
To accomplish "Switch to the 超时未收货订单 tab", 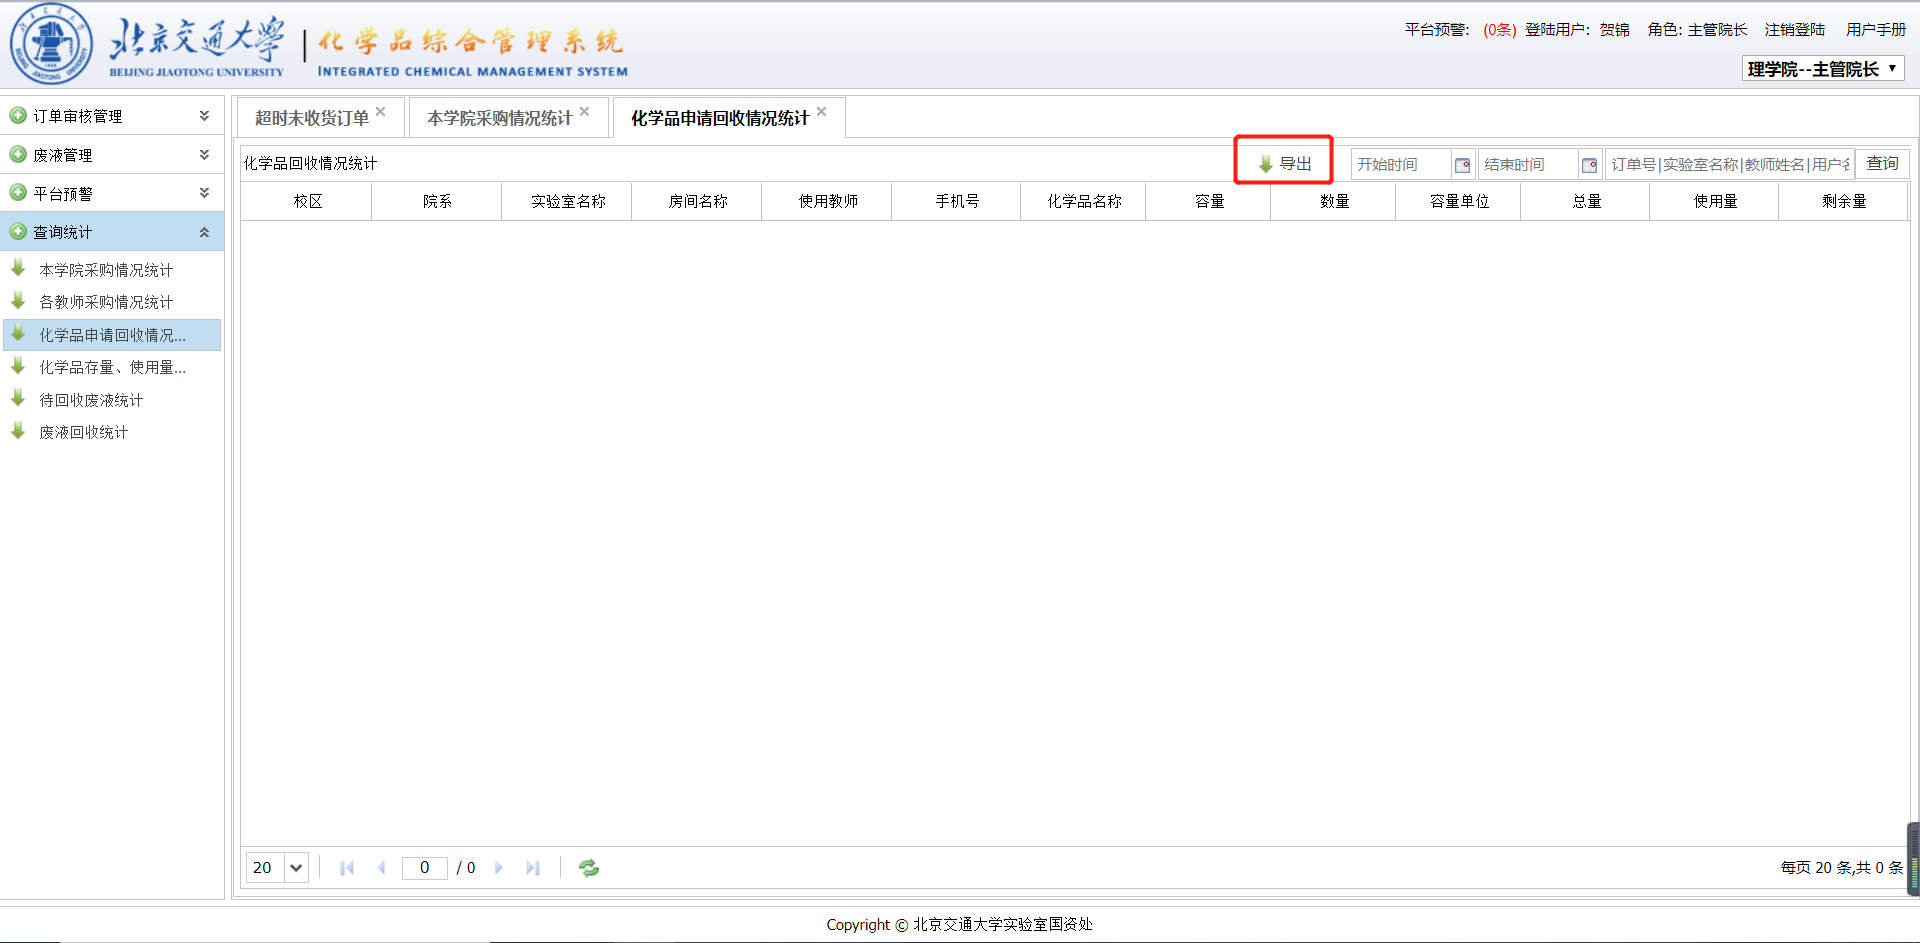I will (x=311, y=118).
